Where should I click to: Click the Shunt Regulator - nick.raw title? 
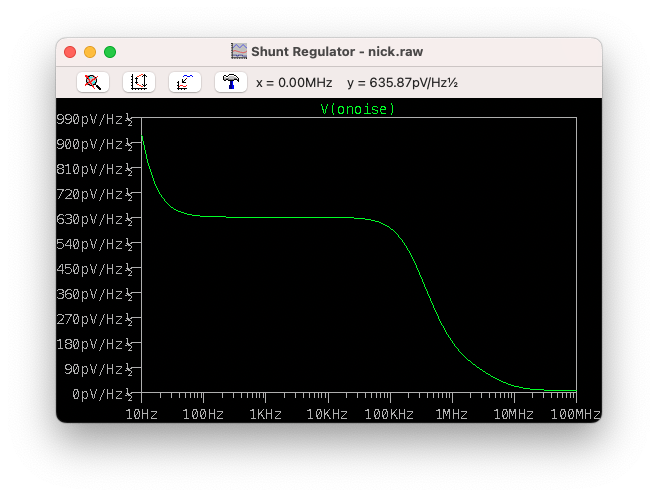[x=337, y=52]
